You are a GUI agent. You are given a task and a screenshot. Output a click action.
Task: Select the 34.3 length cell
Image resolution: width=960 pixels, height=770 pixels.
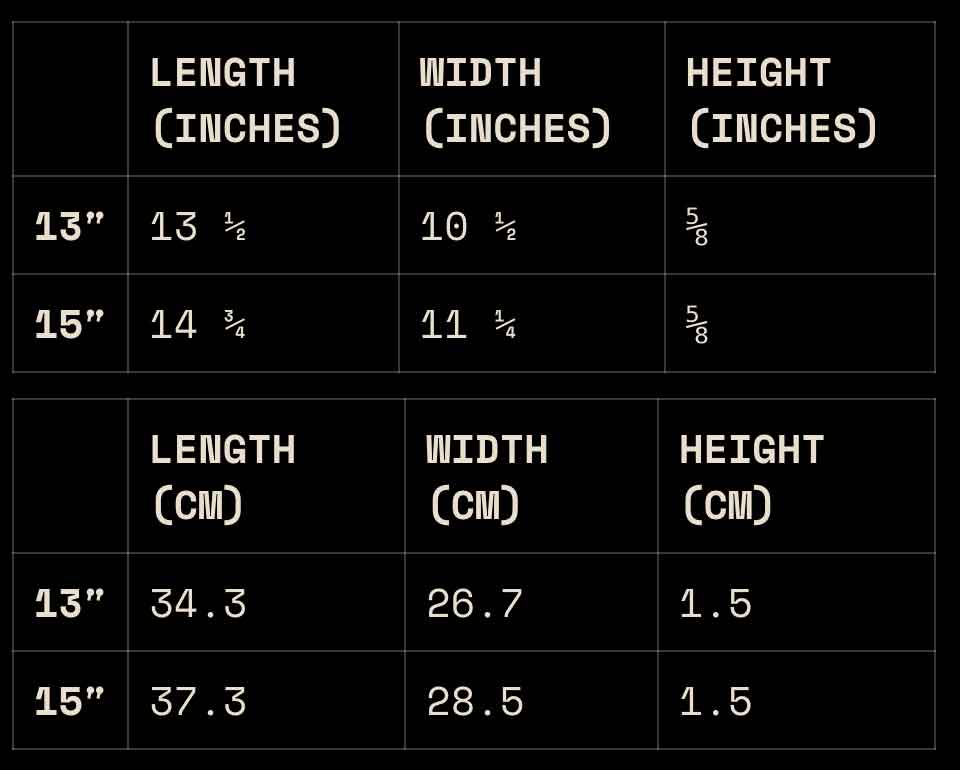click(x=198, y=604)
